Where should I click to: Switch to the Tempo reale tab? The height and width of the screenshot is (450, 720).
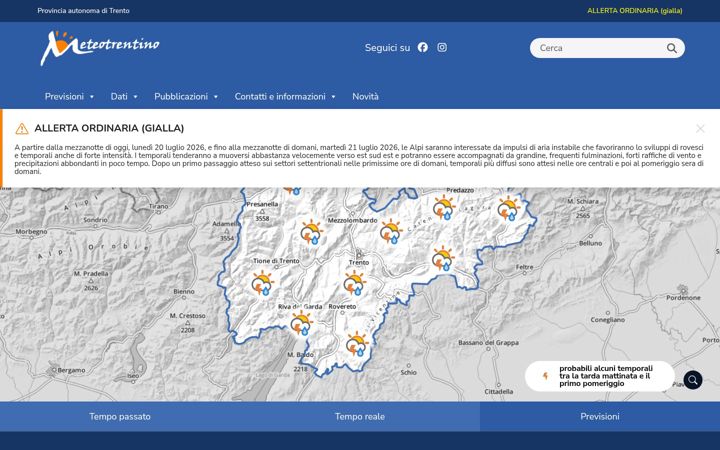(360, 416)
